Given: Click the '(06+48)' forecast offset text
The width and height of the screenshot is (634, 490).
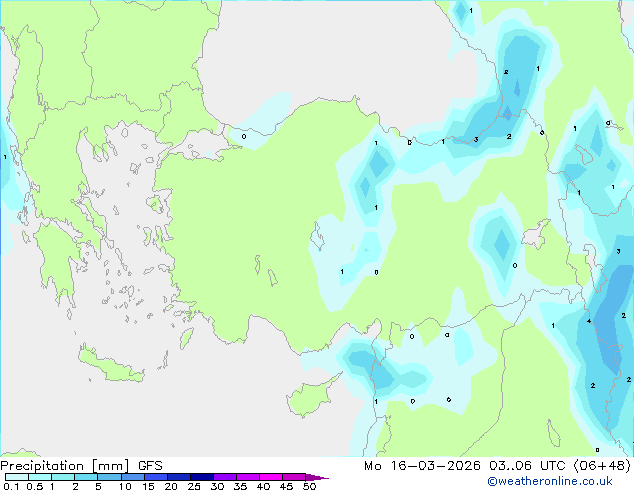Looking at the screenshot, I should (x=602, y=466).
